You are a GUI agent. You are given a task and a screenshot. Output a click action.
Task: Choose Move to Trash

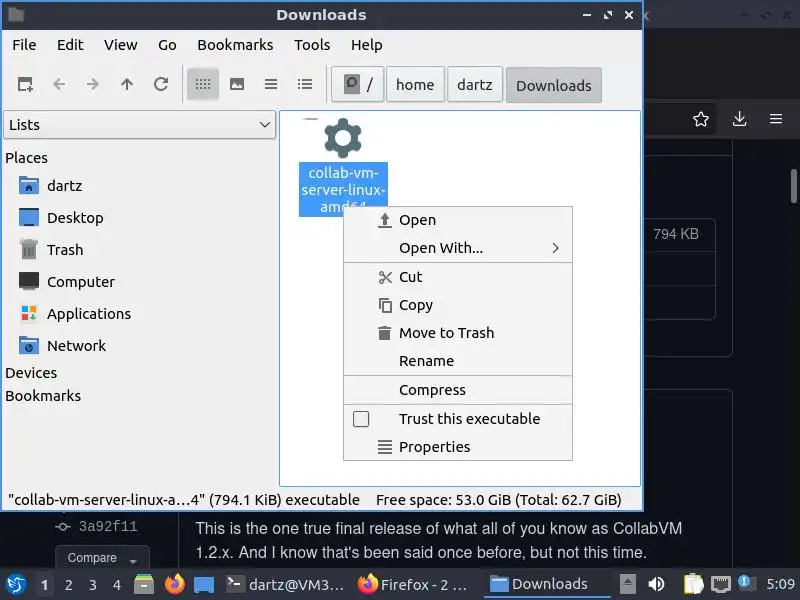coord(458,333)
